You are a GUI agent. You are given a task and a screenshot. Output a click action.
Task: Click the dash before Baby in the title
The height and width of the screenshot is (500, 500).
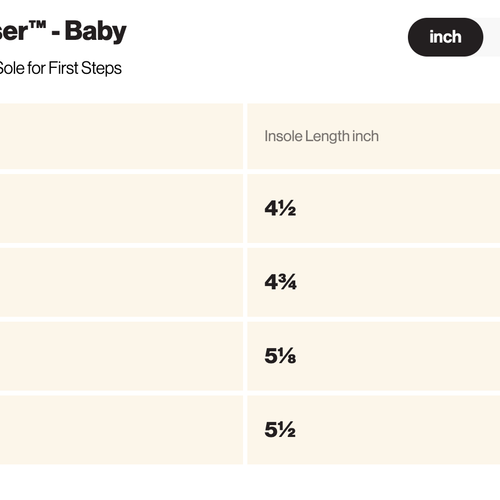coord(56,34)
